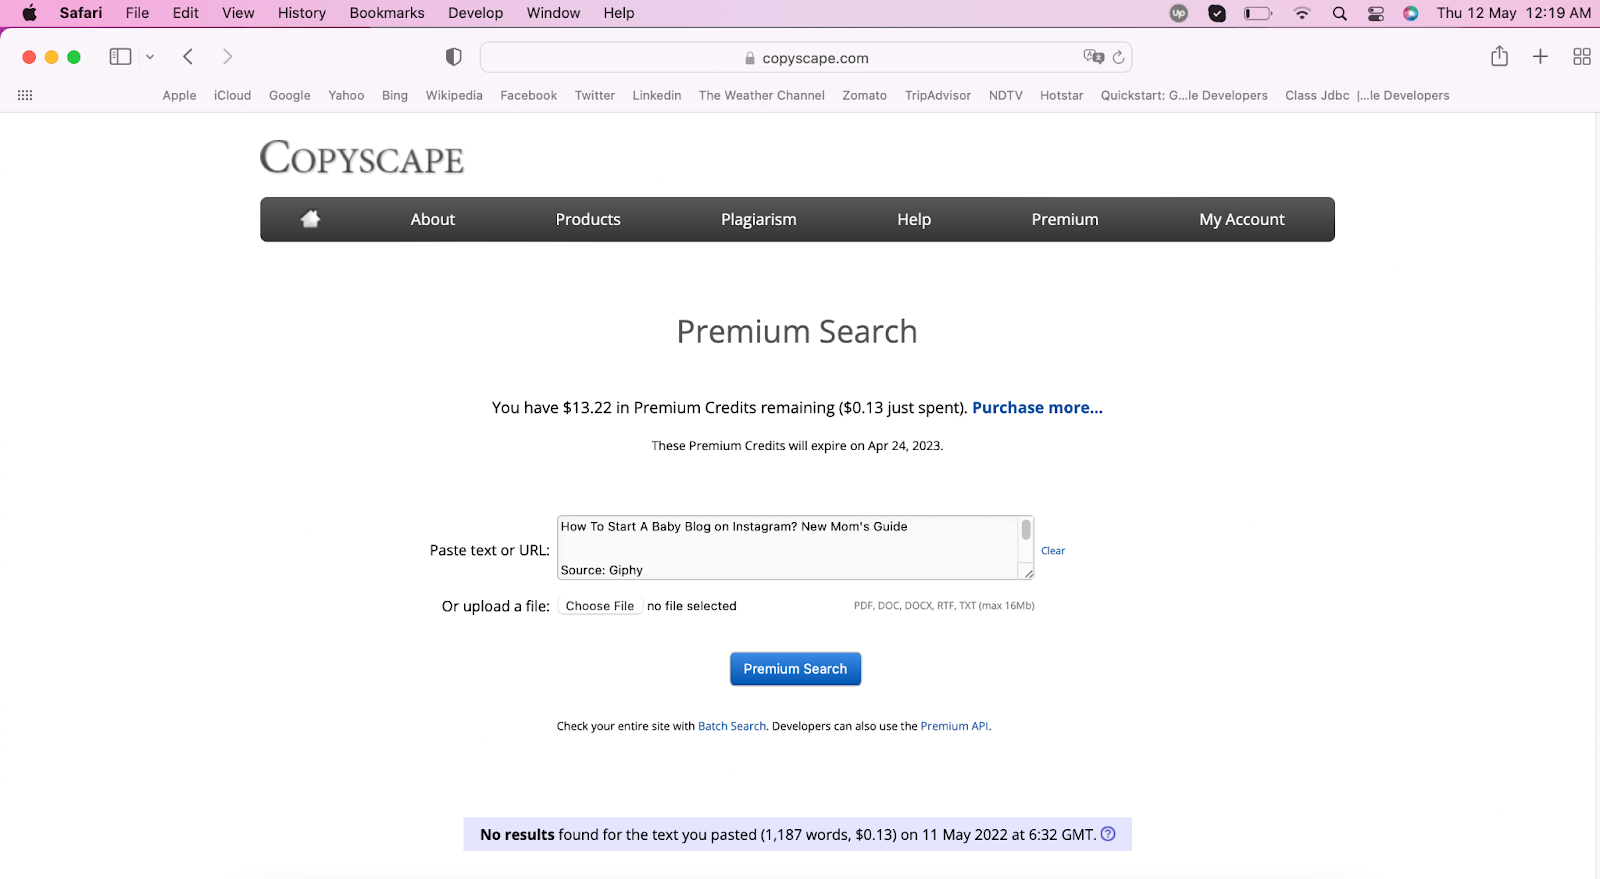Open the Help menu in menu bar
The image size is (1600, 879).
tap(619, 13)
